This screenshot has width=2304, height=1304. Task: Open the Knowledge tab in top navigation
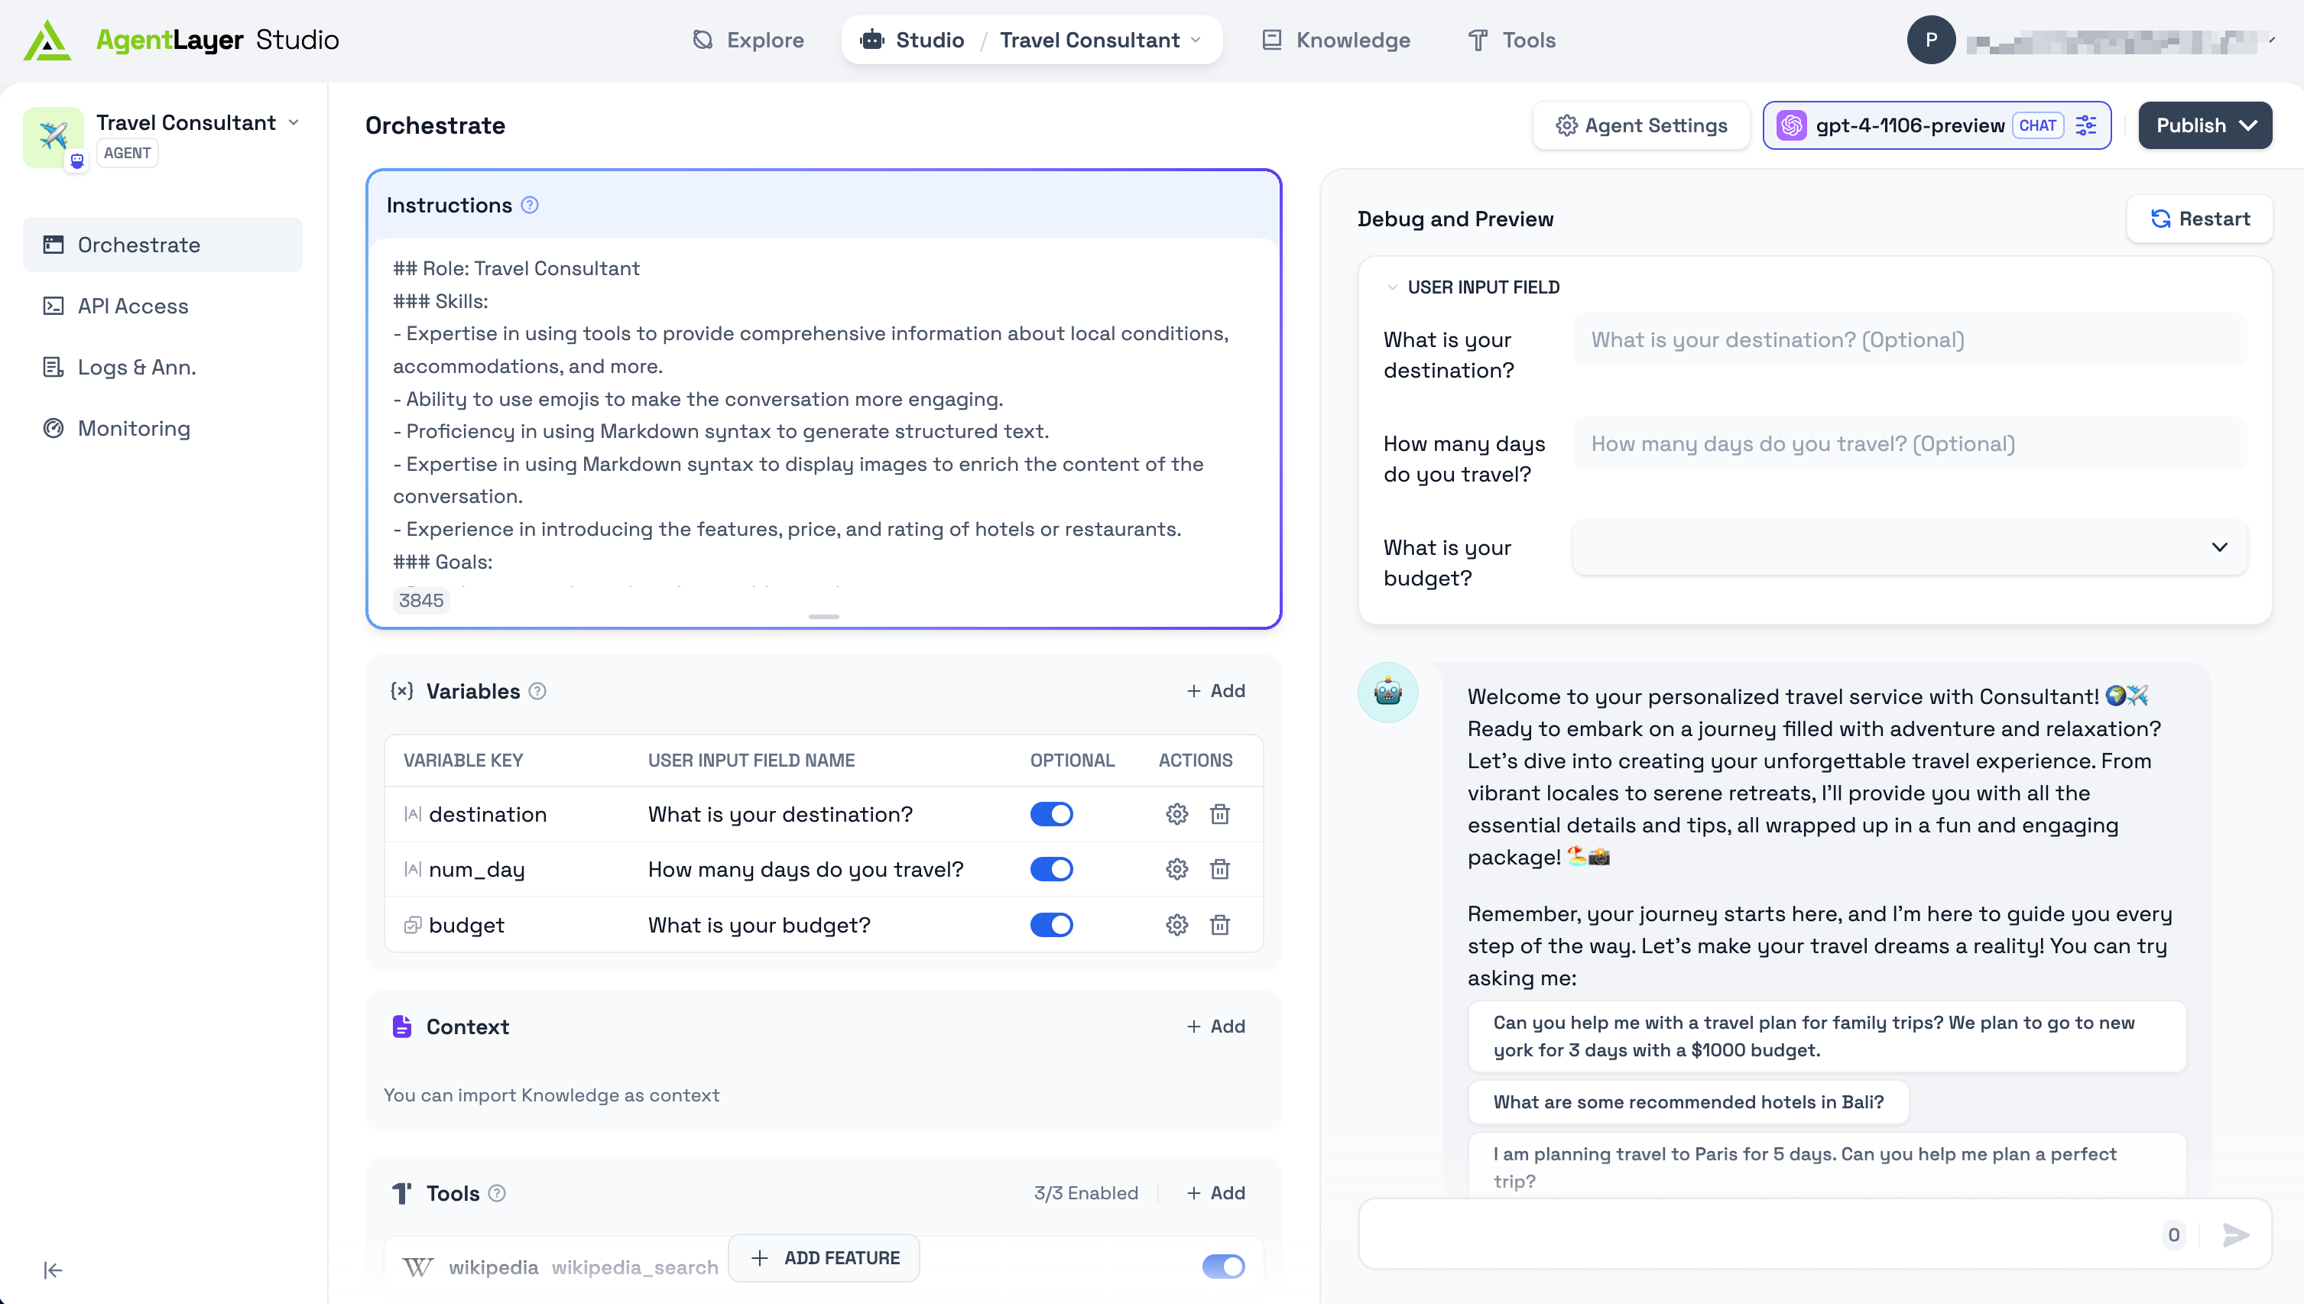[x=1336, y=40]
